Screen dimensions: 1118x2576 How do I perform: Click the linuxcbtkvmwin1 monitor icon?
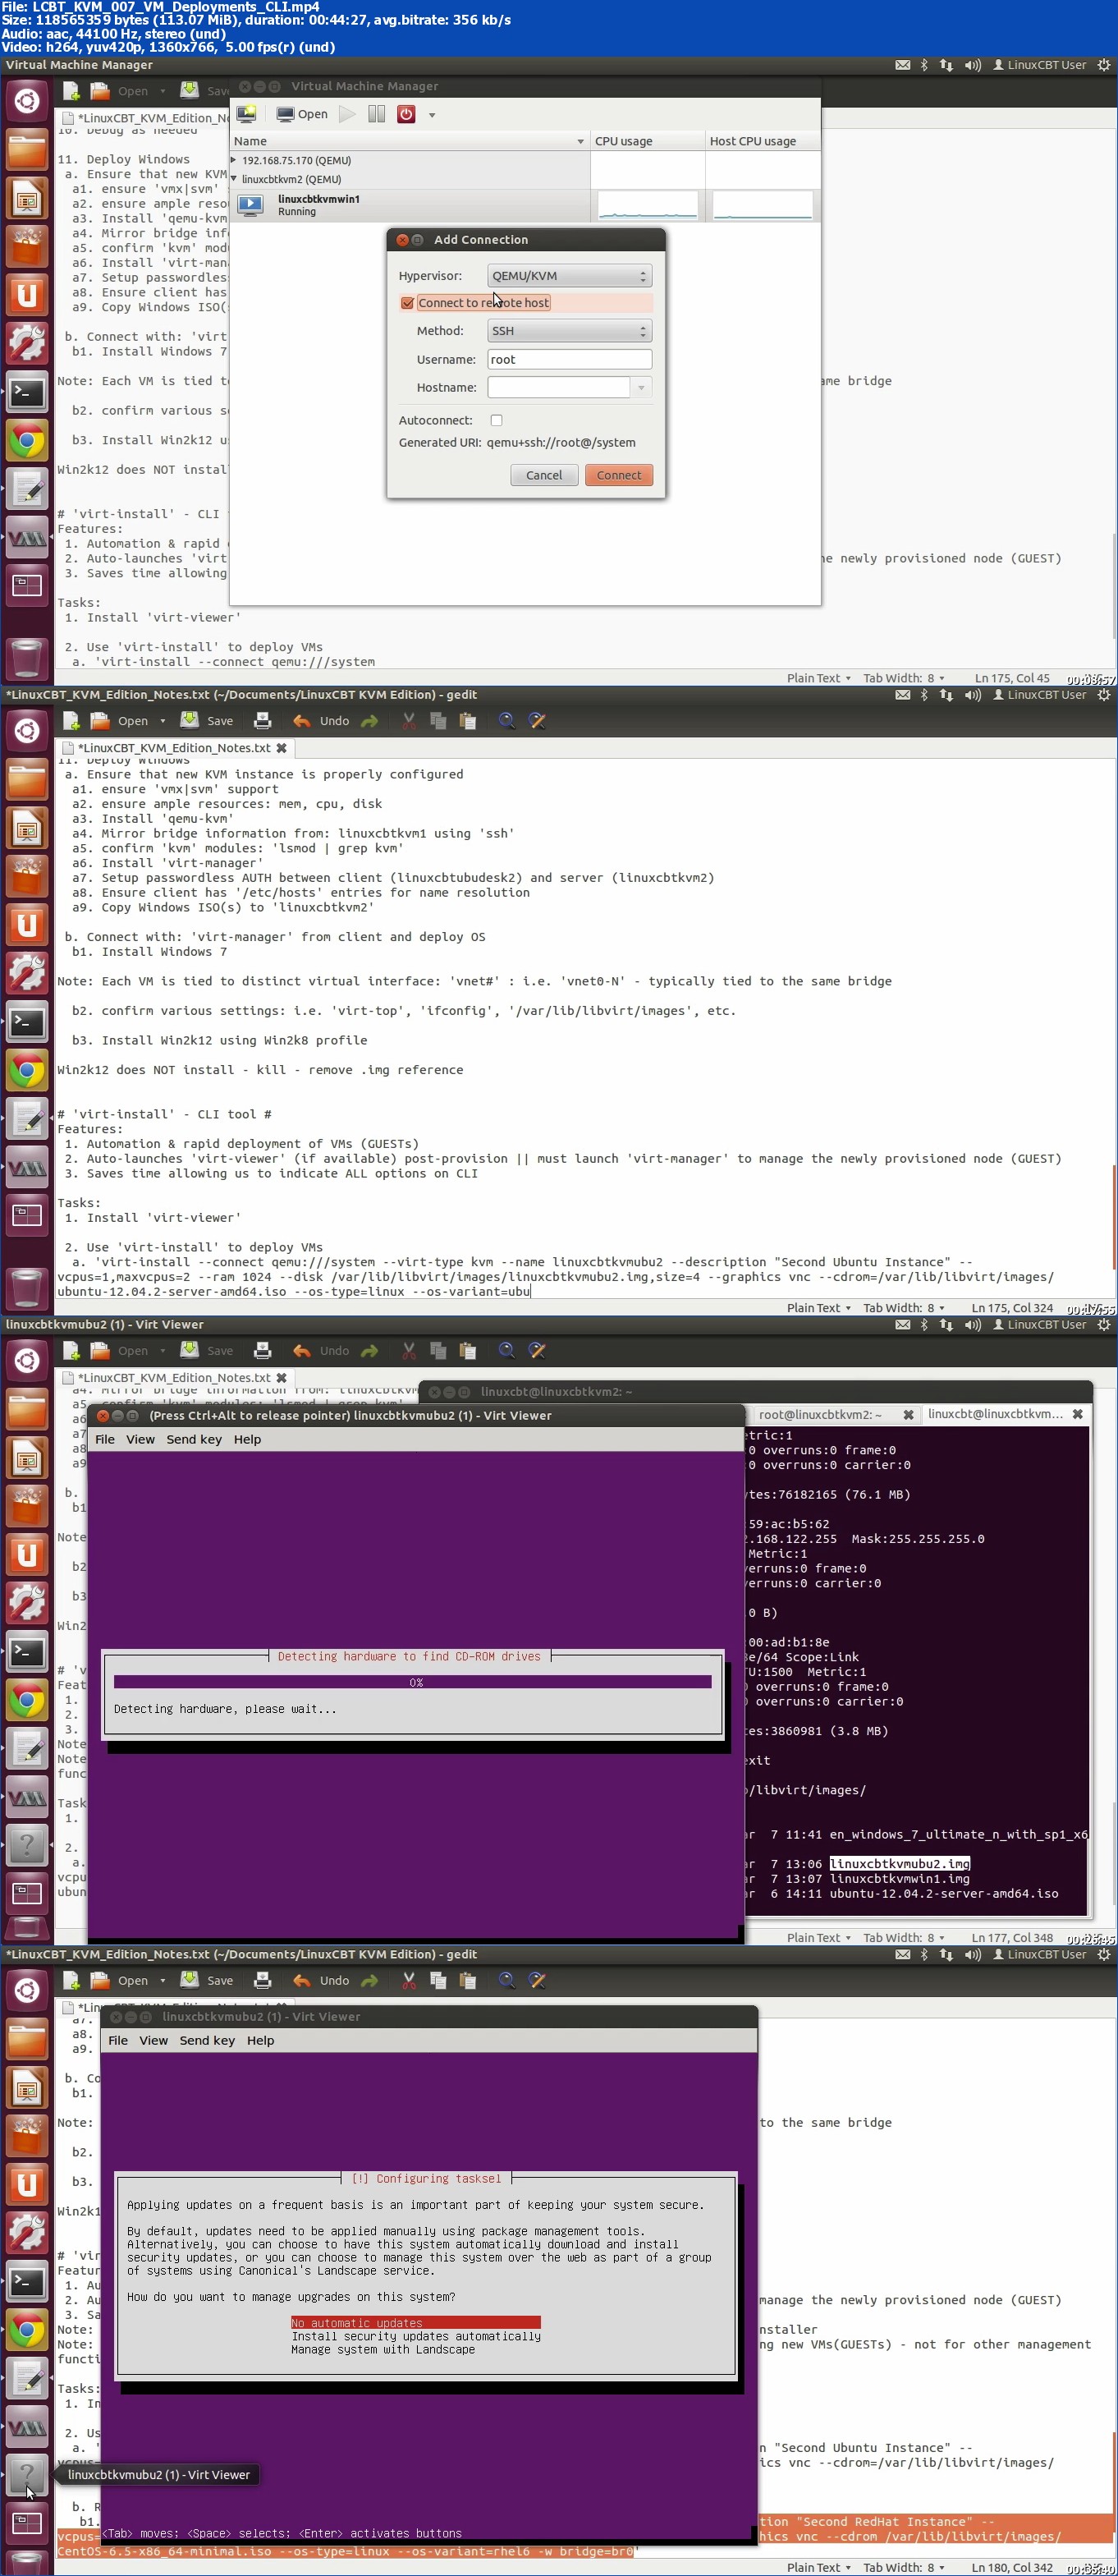pos(250,205)
